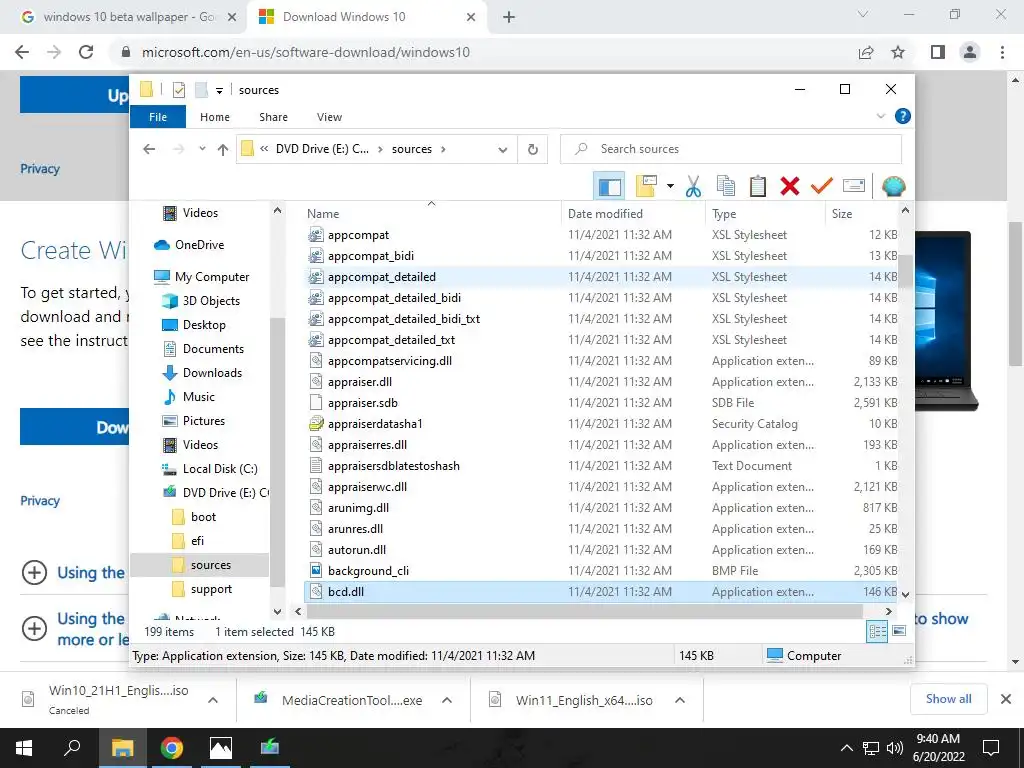Click Show all downloads button
This screenshot has height=768, width=1024.
point(948,699)
